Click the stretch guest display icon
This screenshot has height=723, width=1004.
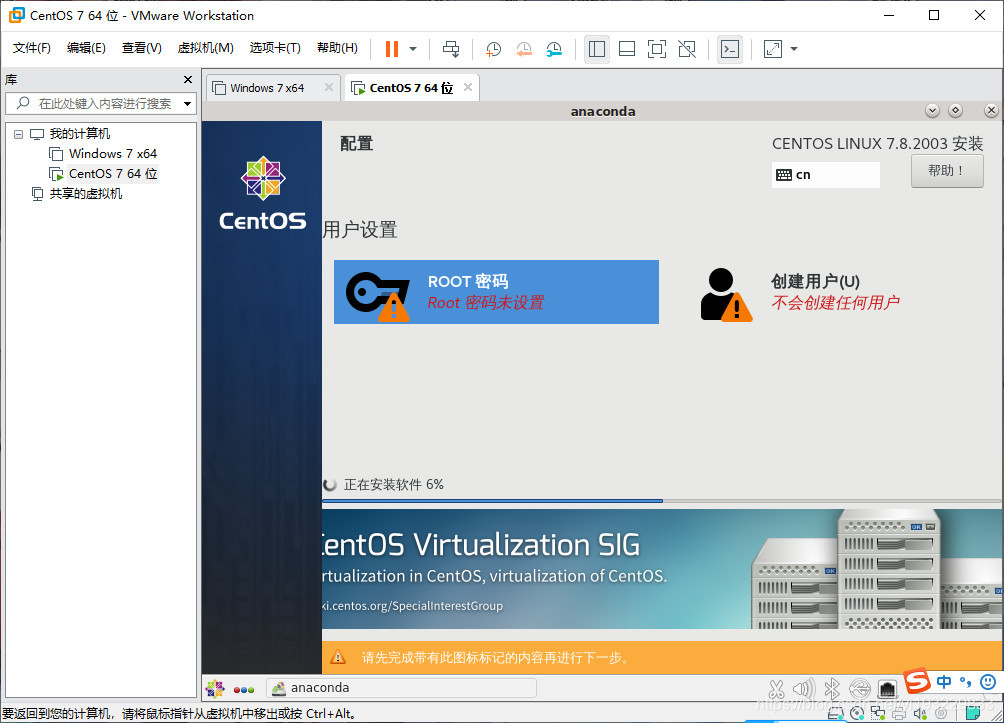point(773,49)
